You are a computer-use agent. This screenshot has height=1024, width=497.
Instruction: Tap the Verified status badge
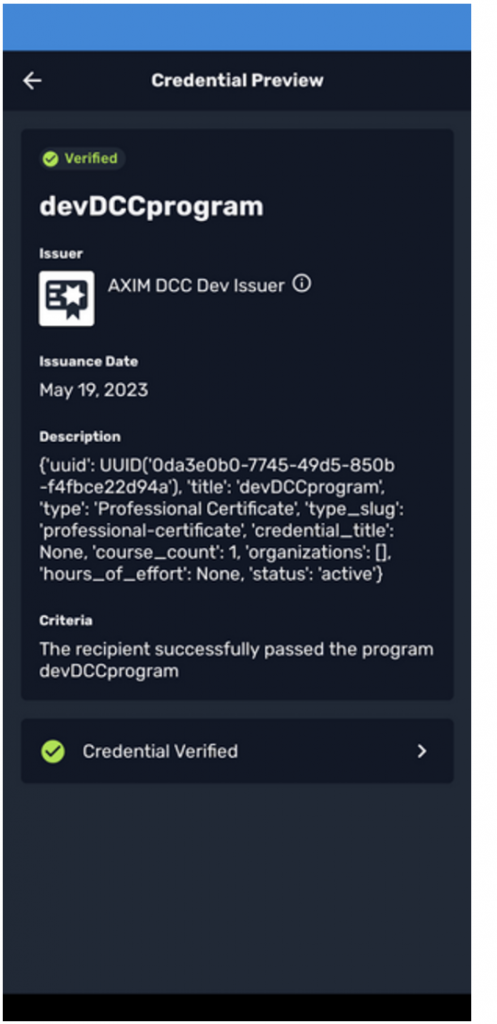(x=82, y=159)
